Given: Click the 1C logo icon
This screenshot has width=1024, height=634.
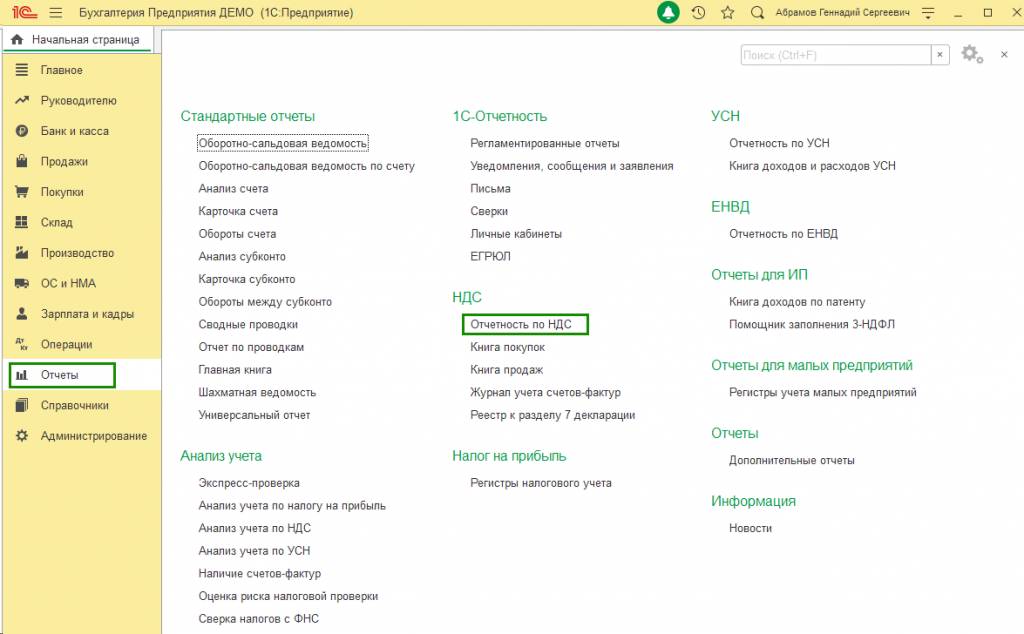Looking at the screenshot, I should (x=24, y=12).
